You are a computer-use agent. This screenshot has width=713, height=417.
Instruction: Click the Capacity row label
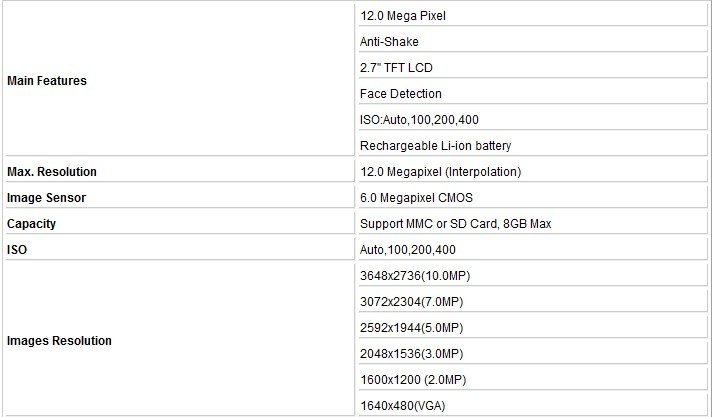(x=32, y=224)
